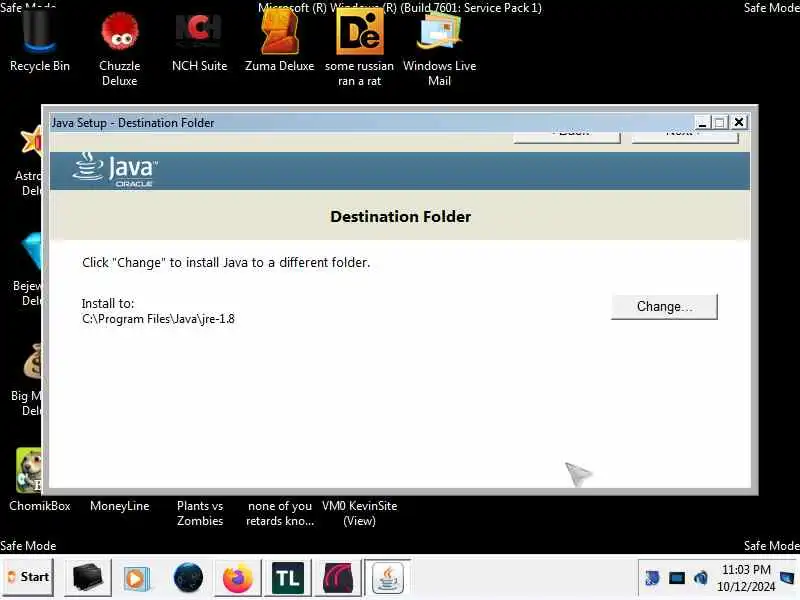Viewport: 800px width, 600px height.
Task: Select the Big Money bag desktop icon
Action: point(27,380)
